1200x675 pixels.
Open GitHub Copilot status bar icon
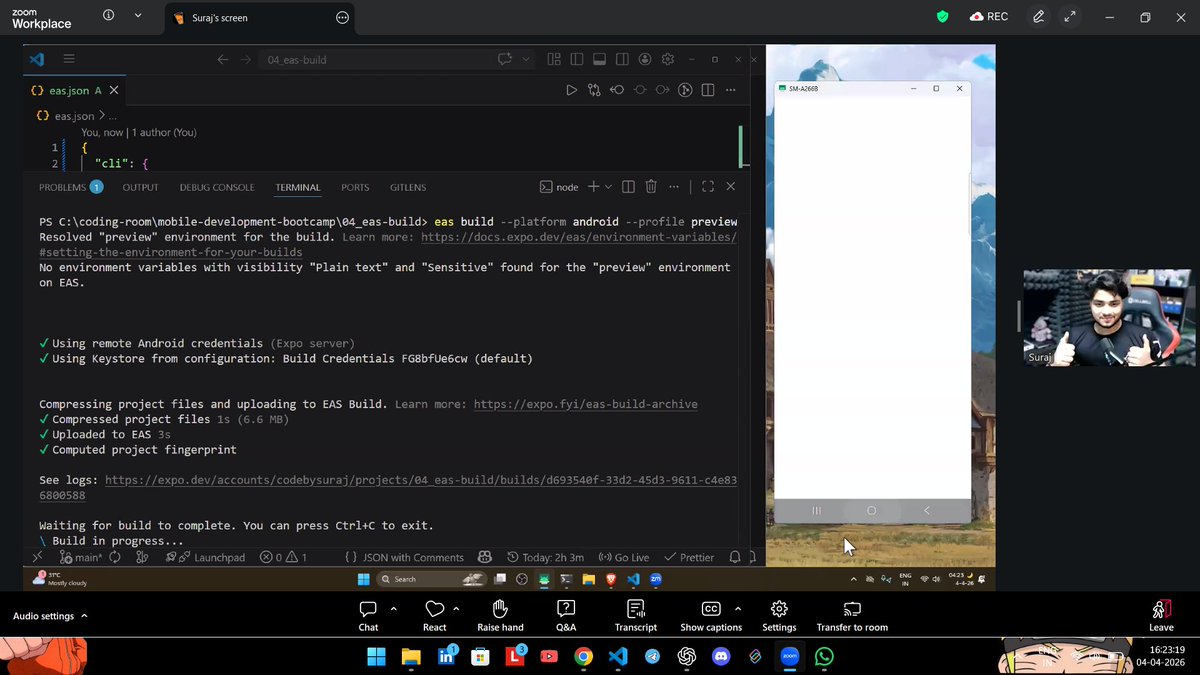(x=485, y=557)
